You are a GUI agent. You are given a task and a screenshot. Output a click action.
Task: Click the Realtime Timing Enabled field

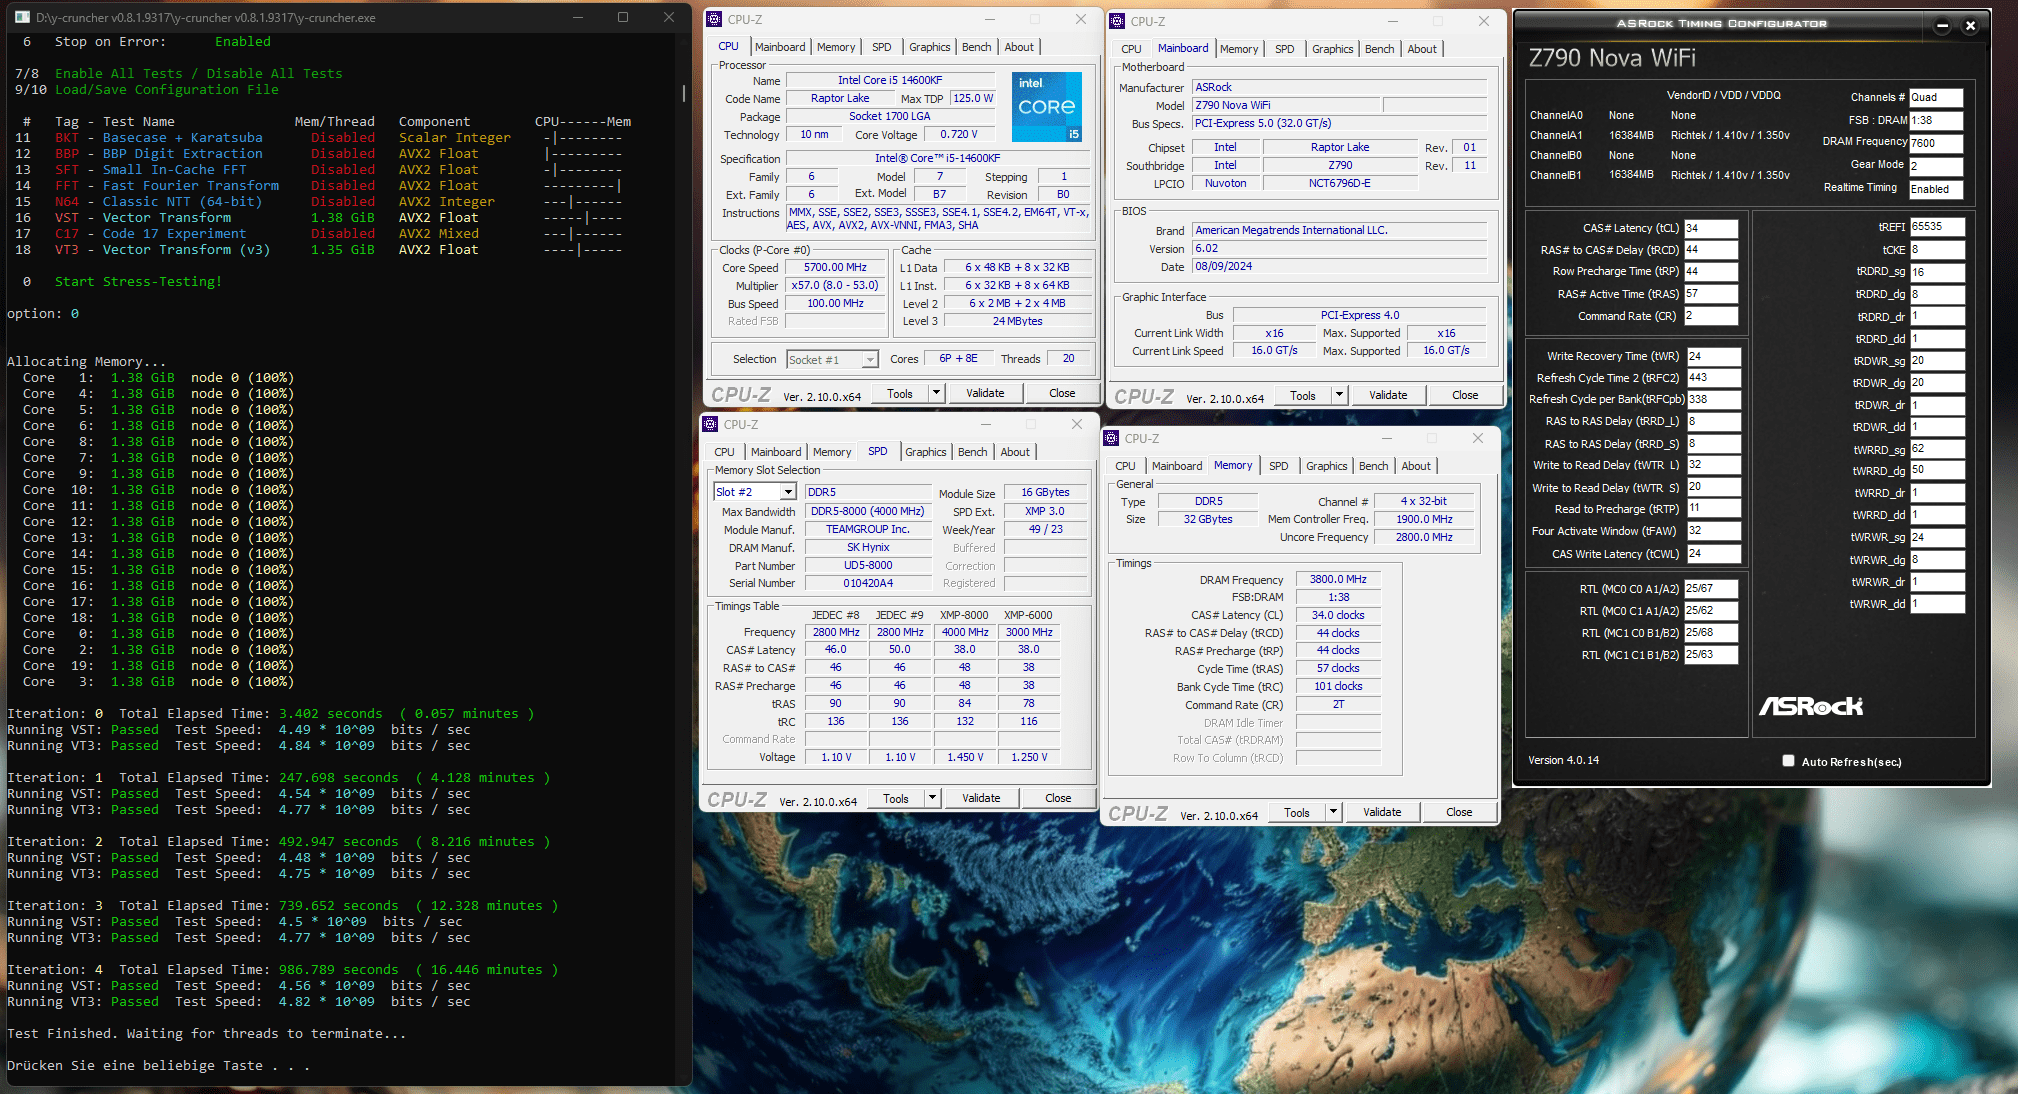click(1936, 189)
